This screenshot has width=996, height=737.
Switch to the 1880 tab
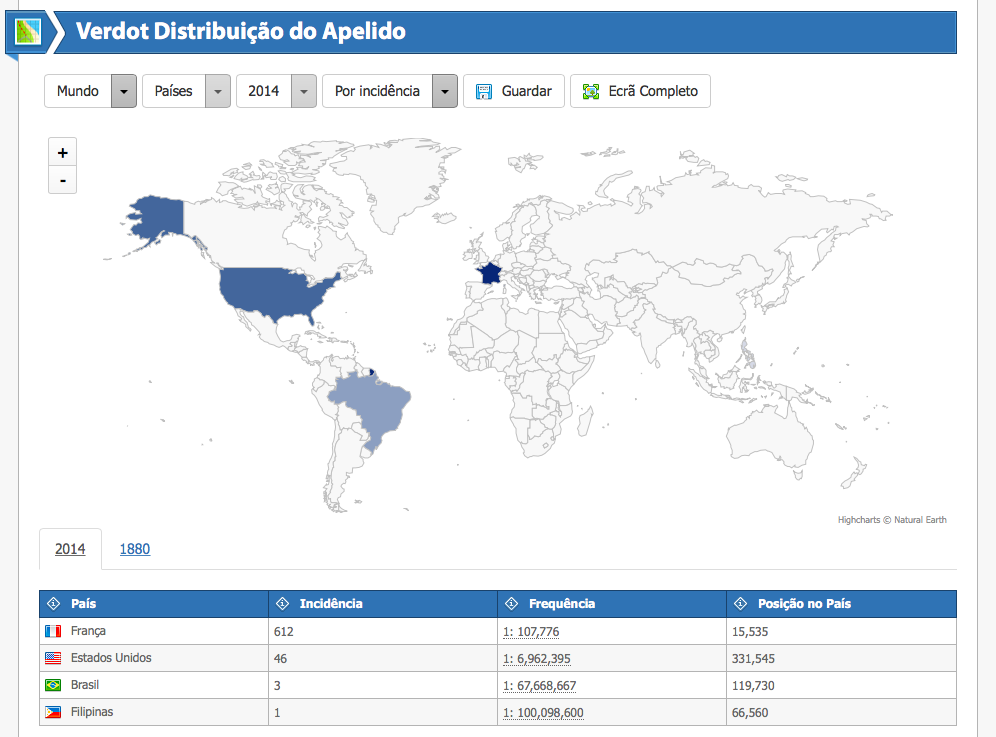pos(135,549)
